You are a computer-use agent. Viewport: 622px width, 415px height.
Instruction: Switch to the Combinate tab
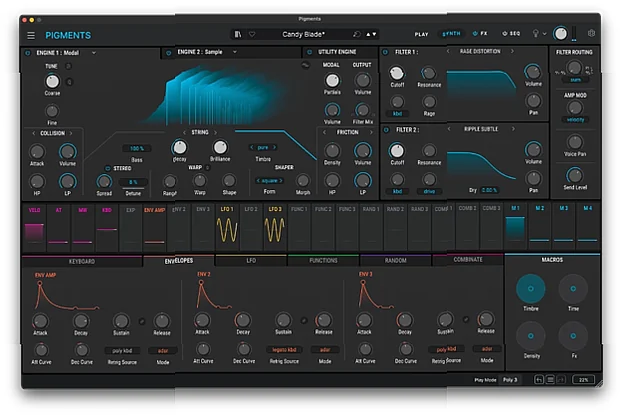(468, 259)
